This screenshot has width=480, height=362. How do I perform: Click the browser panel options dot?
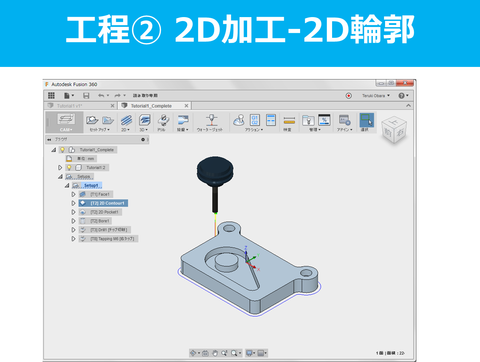(x=143, y=139)
